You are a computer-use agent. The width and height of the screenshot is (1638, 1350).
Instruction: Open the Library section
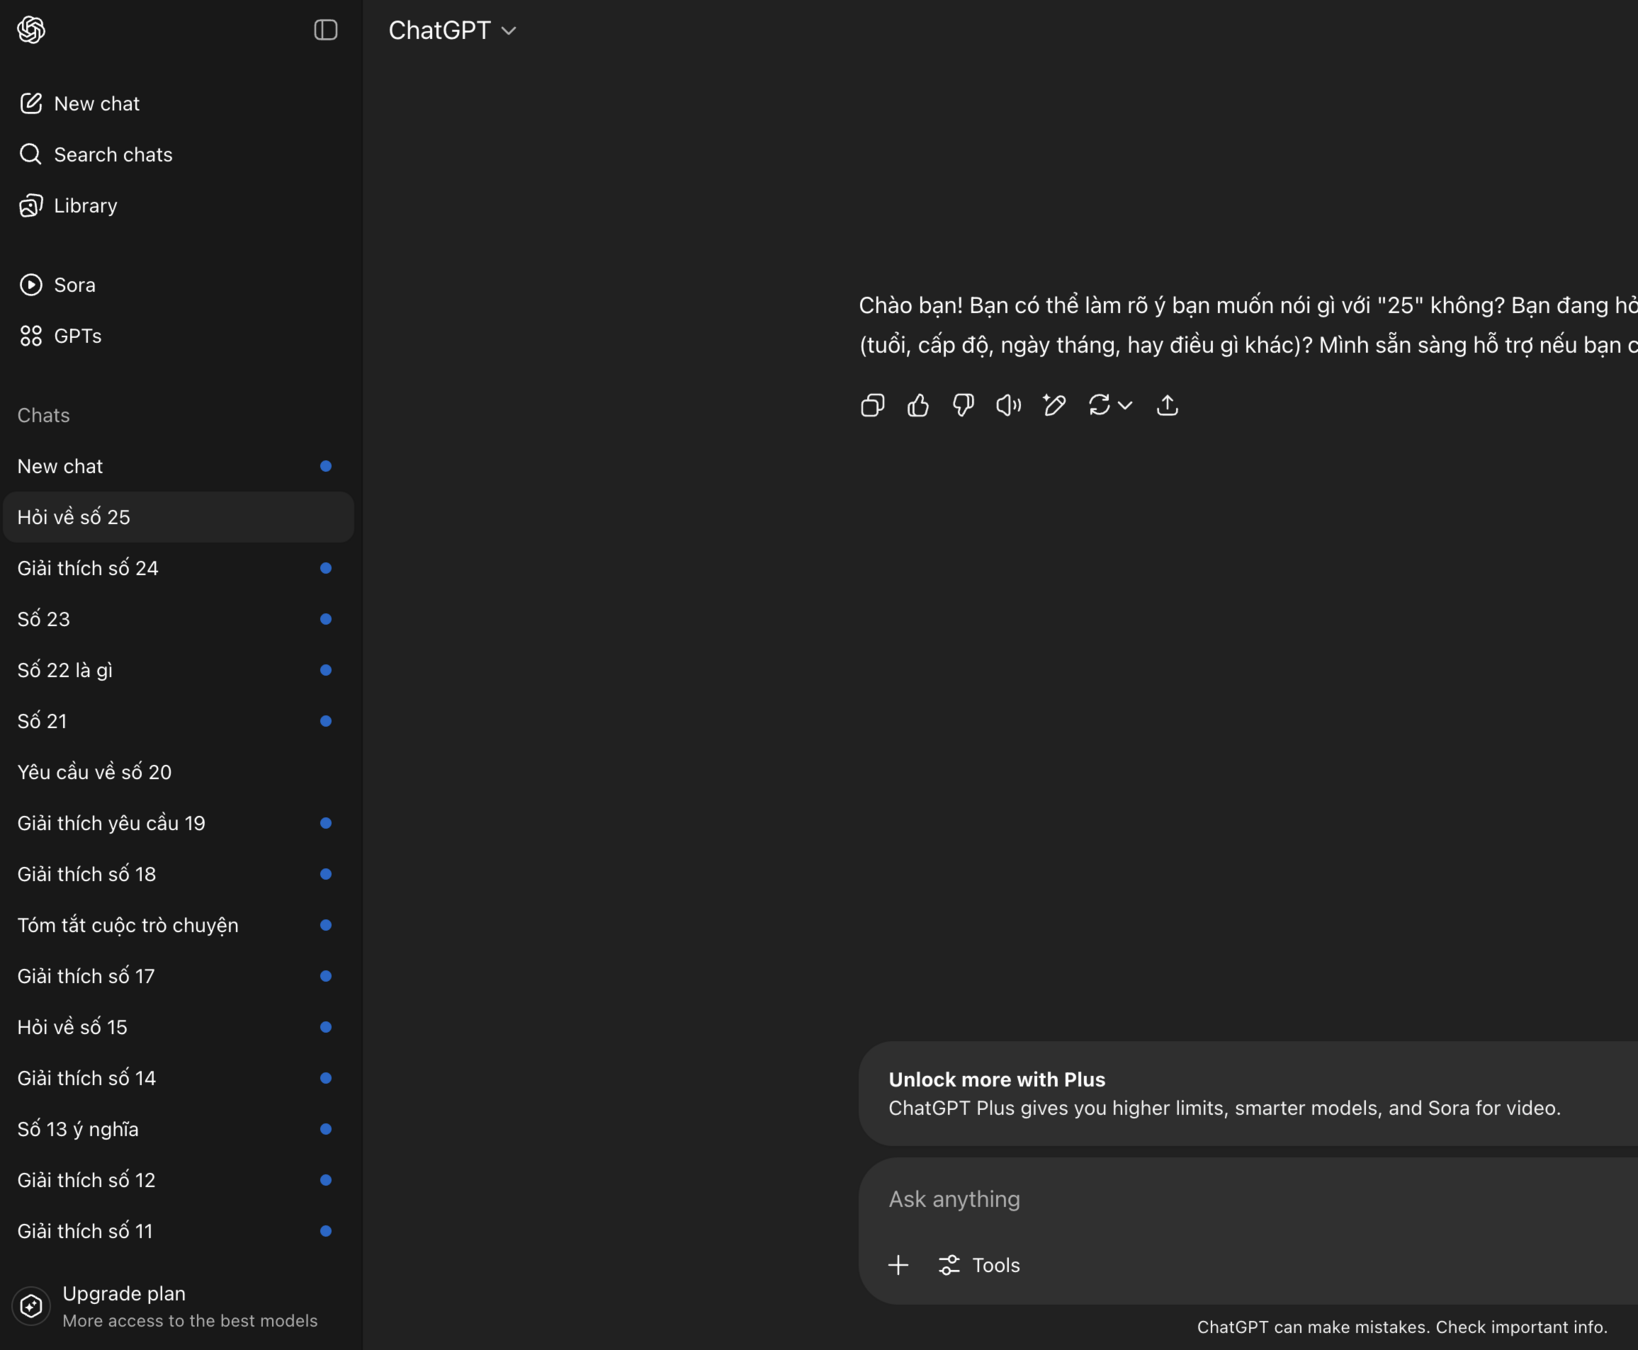click(x=179, y=205)
